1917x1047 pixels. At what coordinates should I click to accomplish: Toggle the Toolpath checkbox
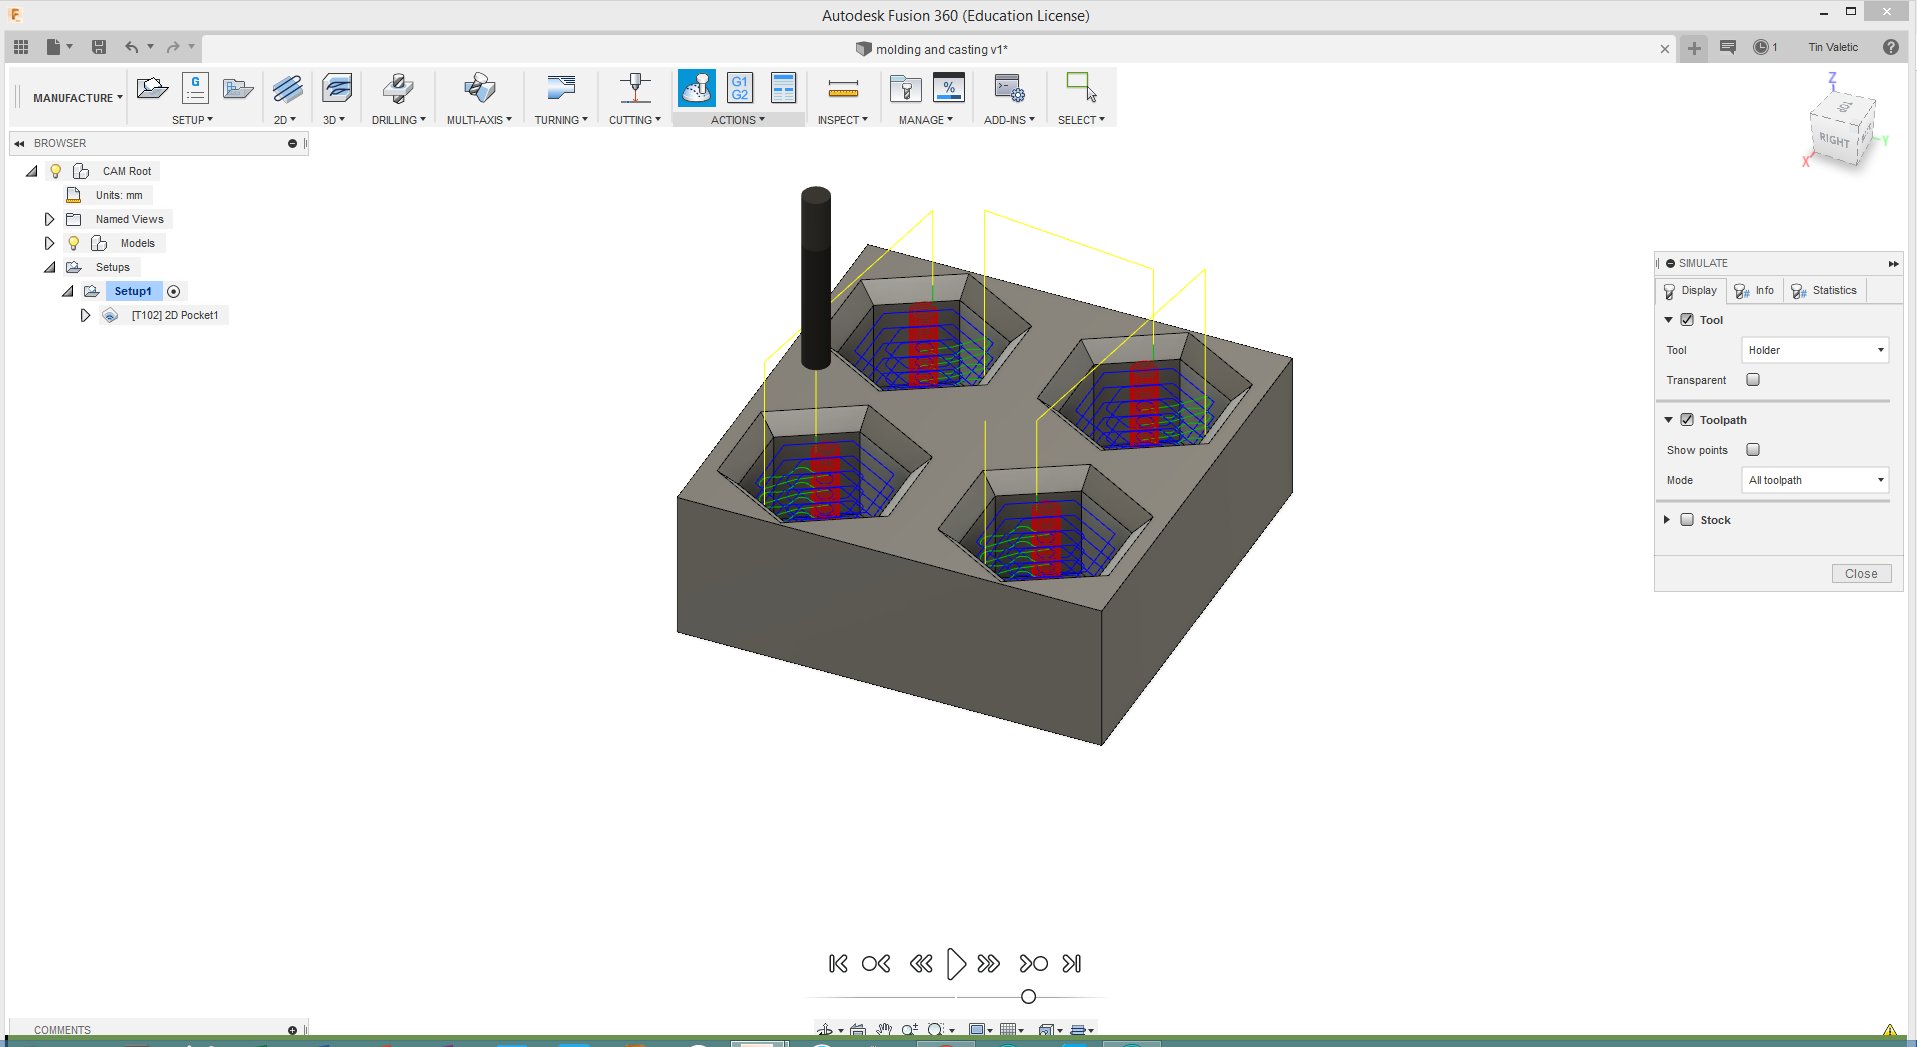(1687, 420)
